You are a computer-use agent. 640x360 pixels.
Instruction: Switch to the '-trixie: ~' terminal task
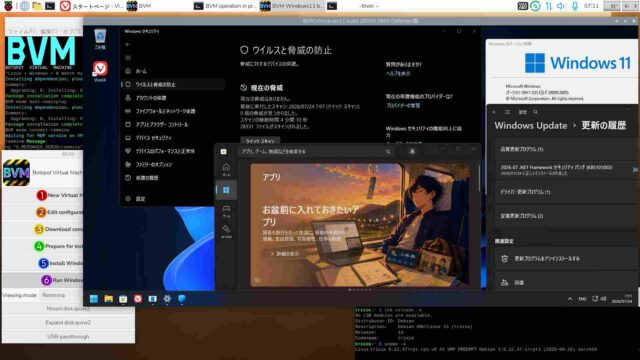click(x=359, y=6)
